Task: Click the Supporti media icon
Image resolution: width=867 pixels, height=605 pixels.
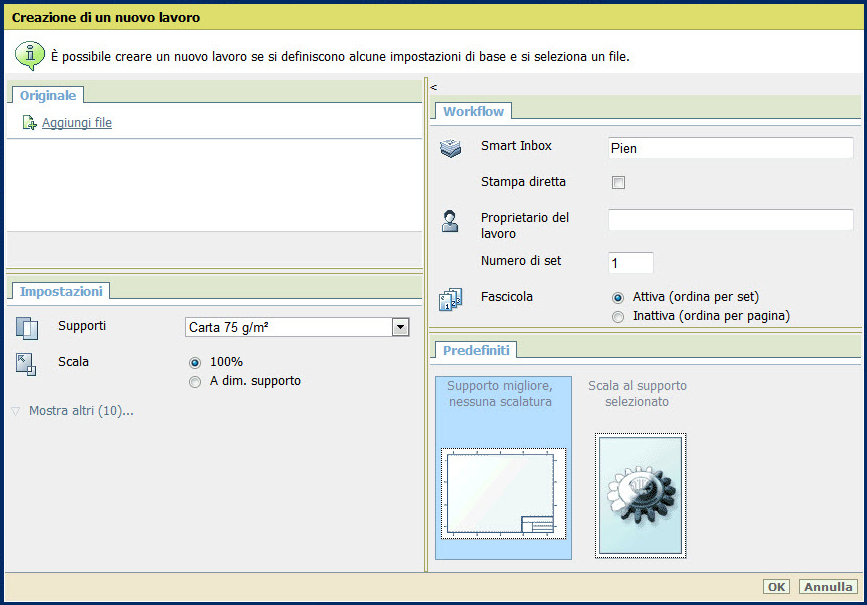Action: 27,328
